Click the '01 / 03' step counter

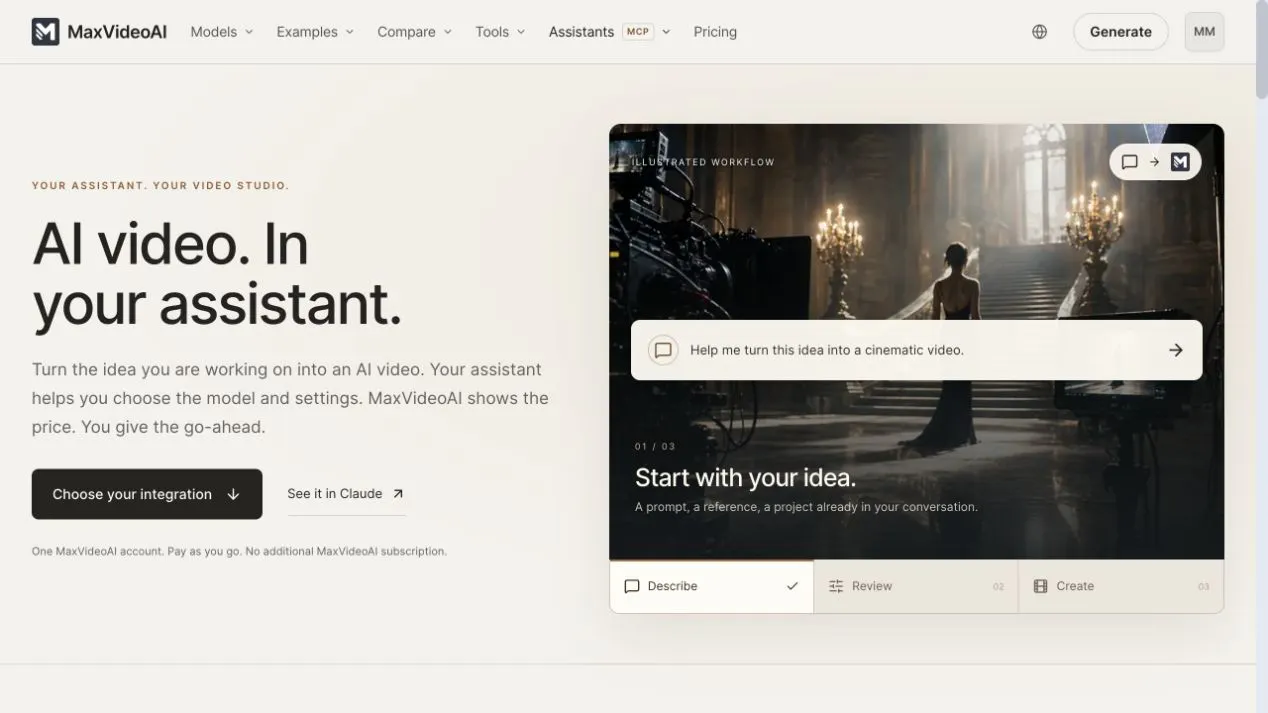(x=655, y=446)
